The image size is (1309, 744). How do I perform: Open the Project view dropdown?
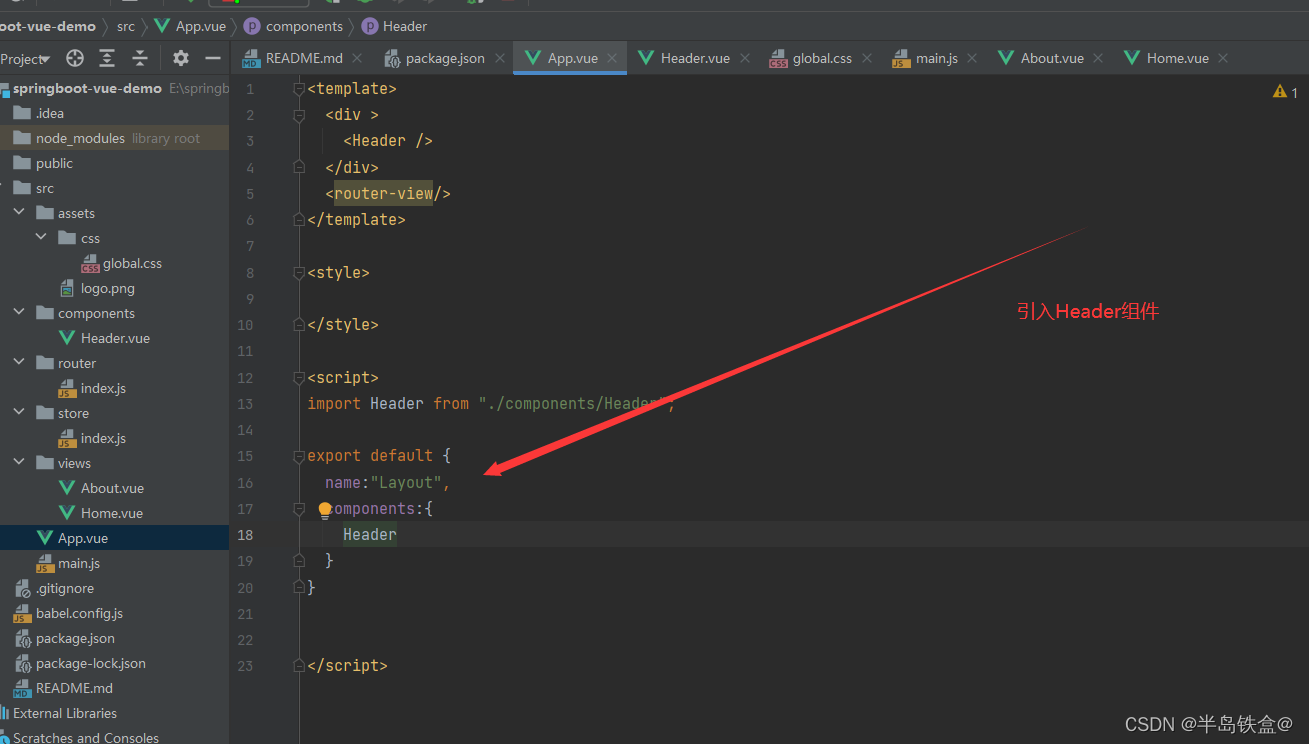pos(25,59)
